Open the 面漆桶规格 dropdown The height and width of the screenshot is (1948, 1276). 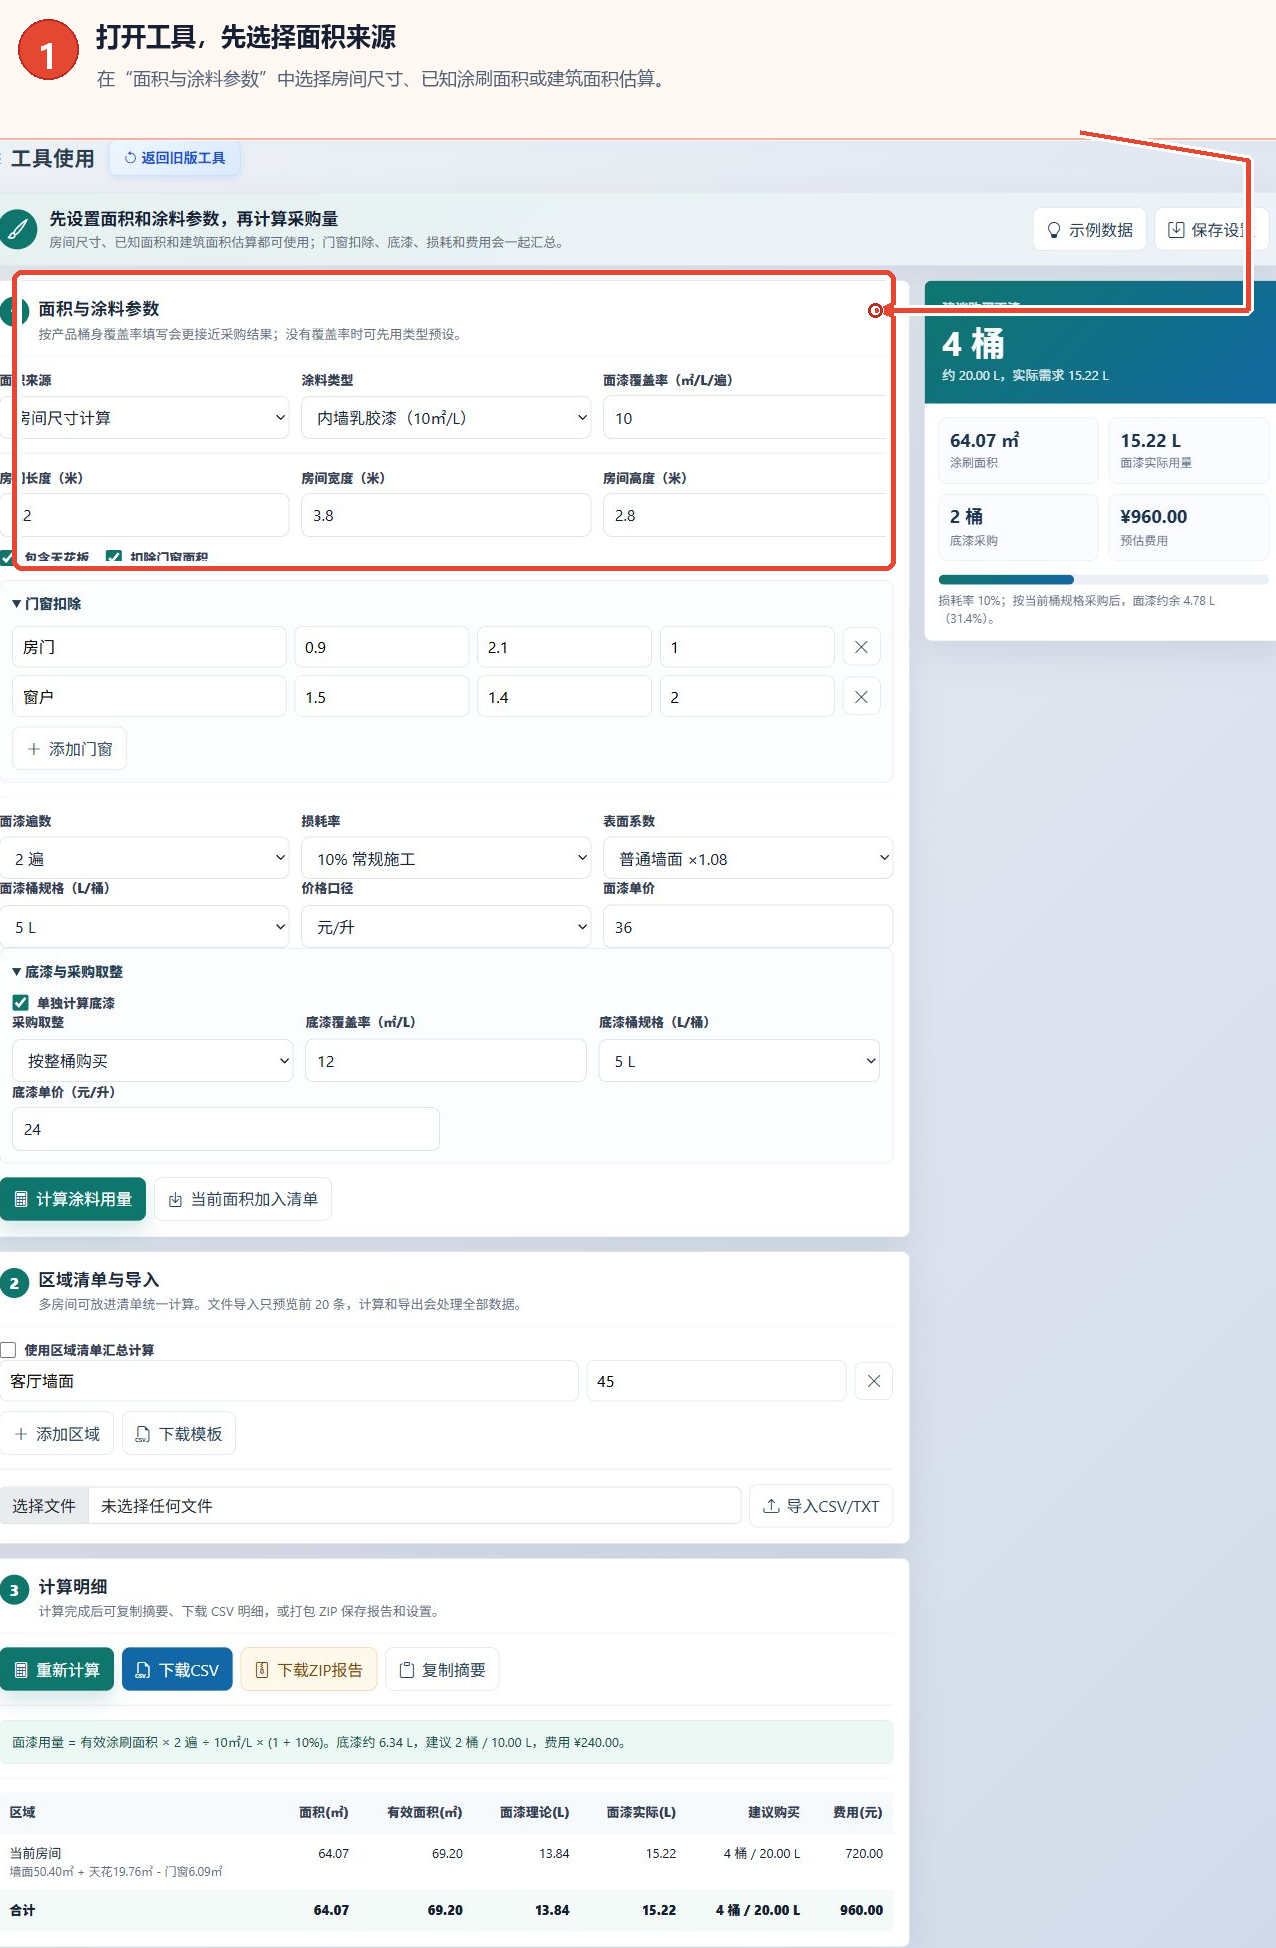pyautogui.click(x=144, y=927)
